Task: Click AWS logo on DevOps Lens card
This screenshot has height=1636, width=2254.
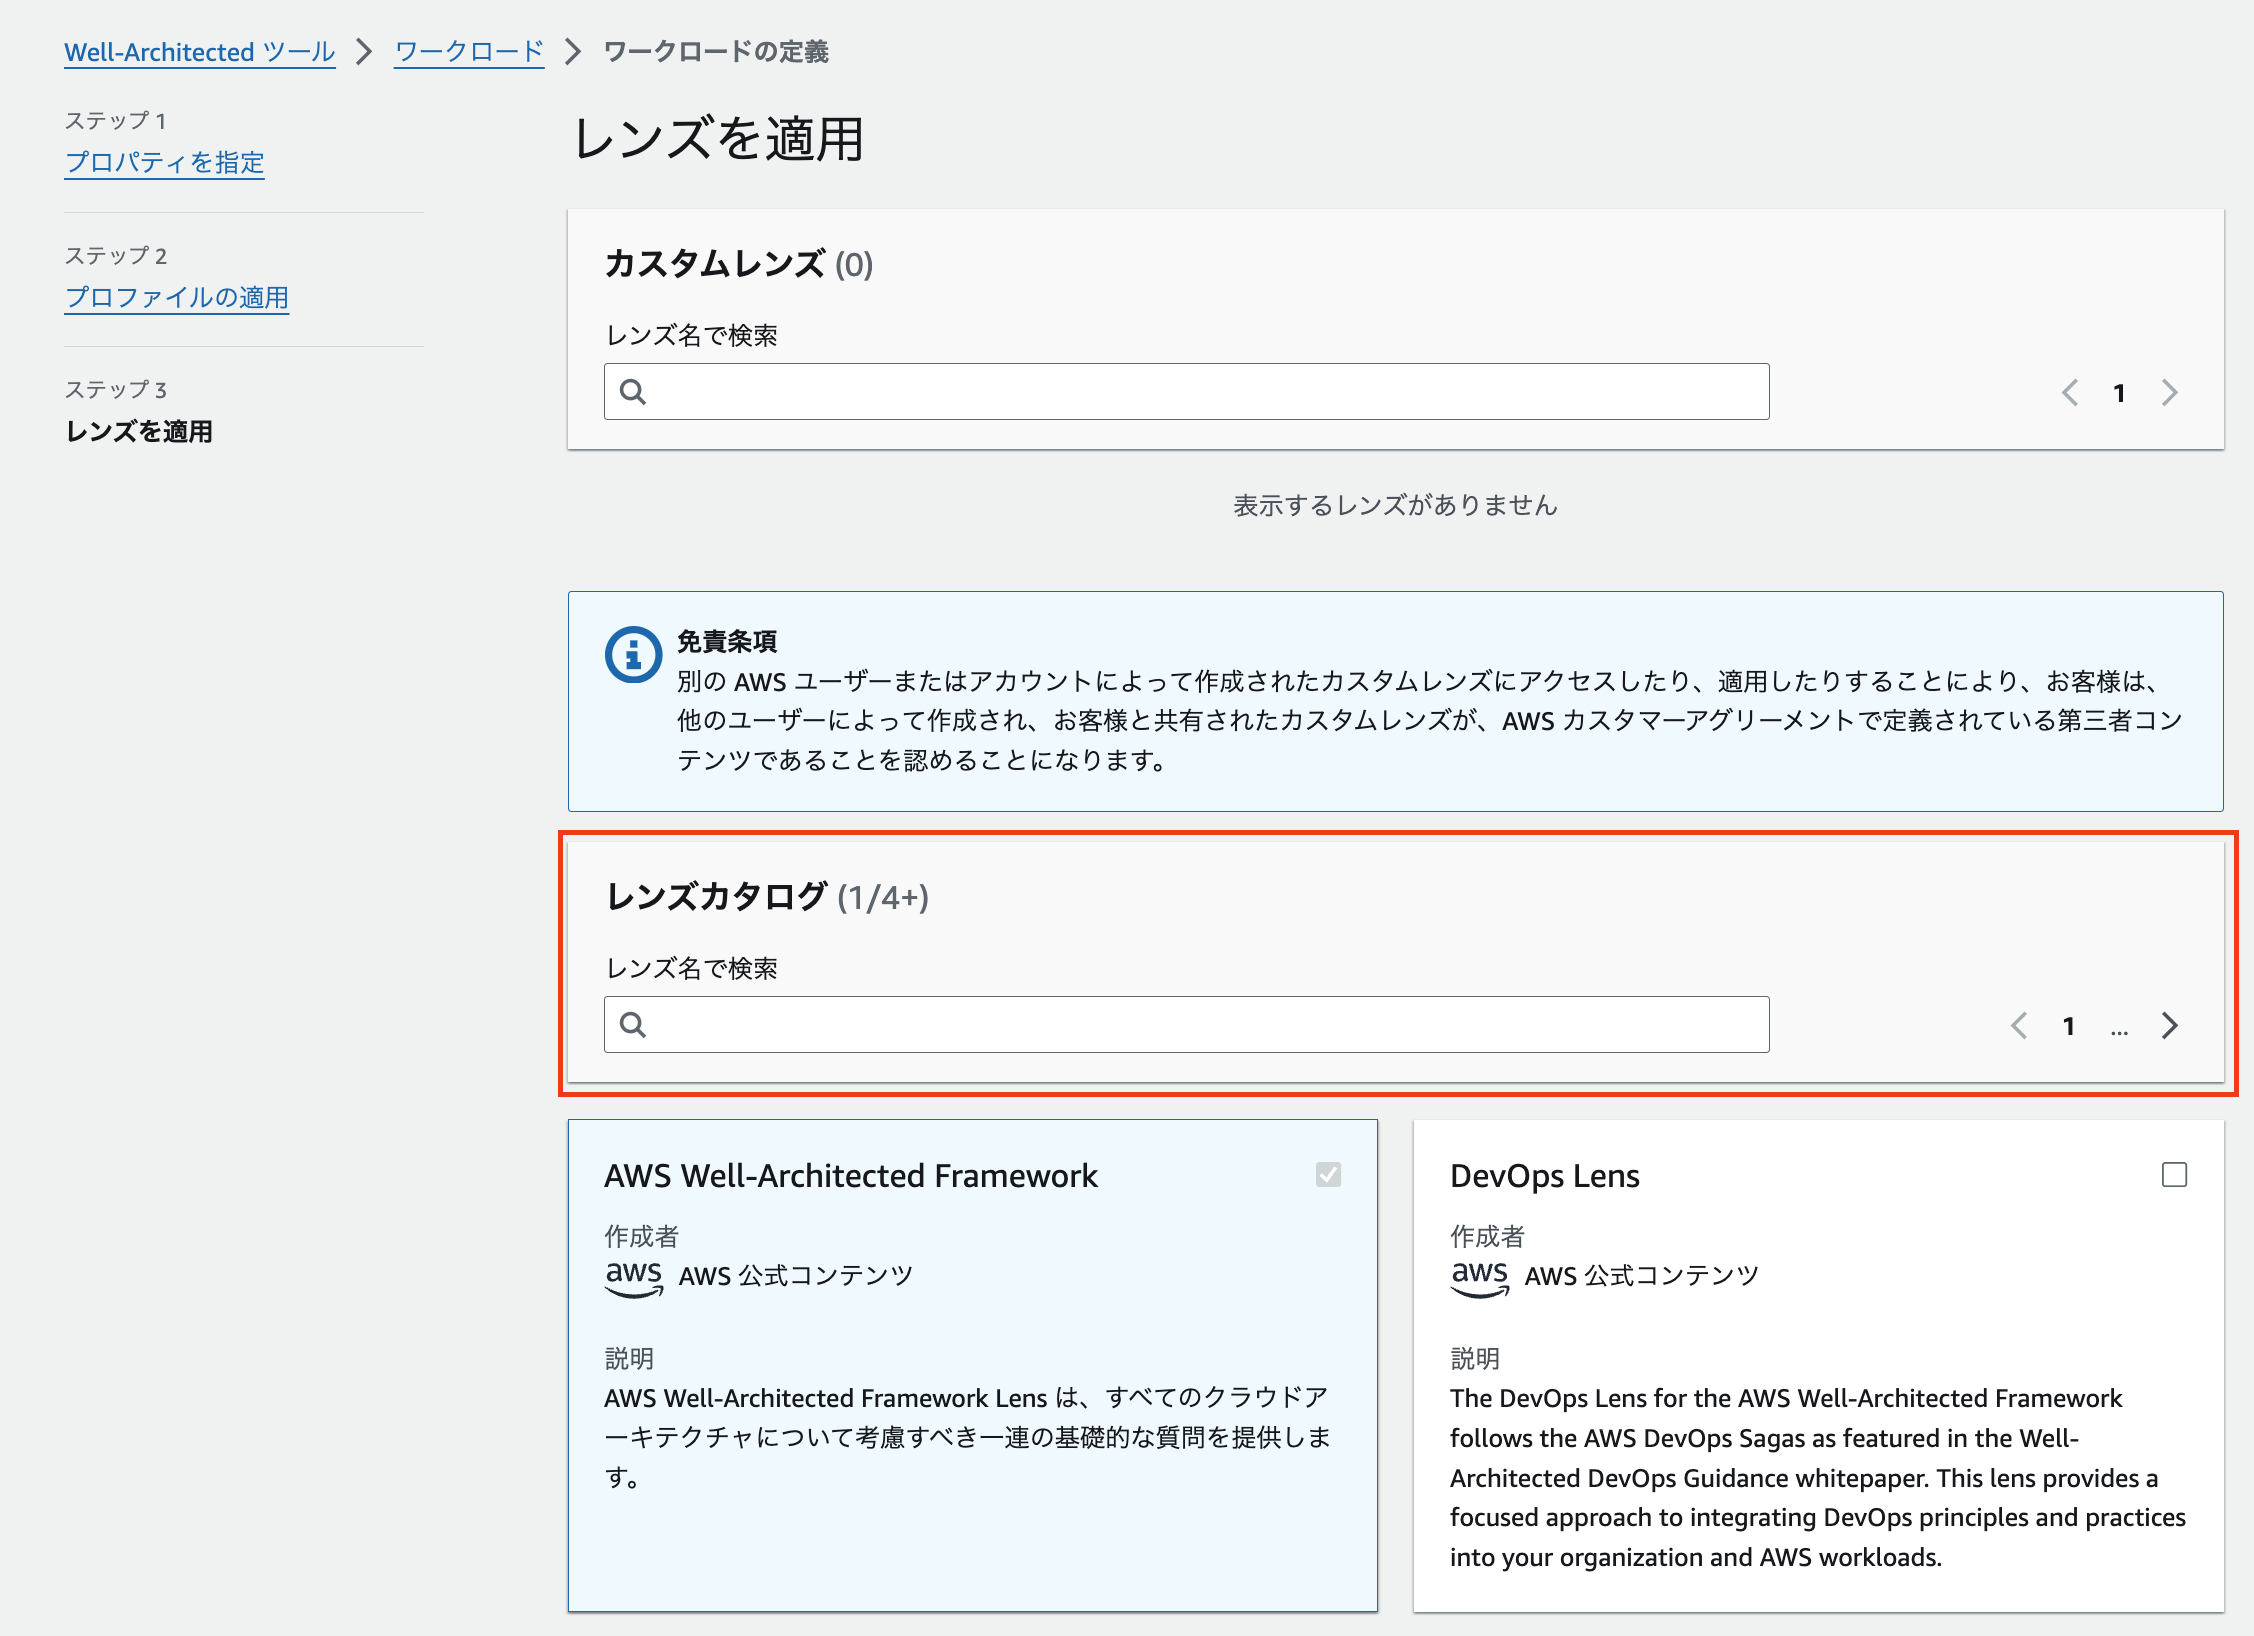Action: click(1479, 1277)
